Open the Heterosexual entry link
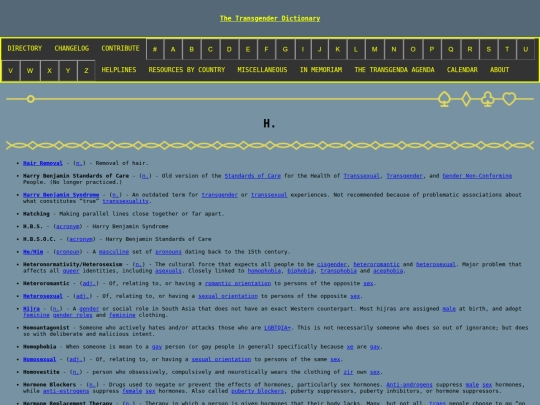Image resolution: width=540 pixels, height=405 pixels. tap(43, 296)
